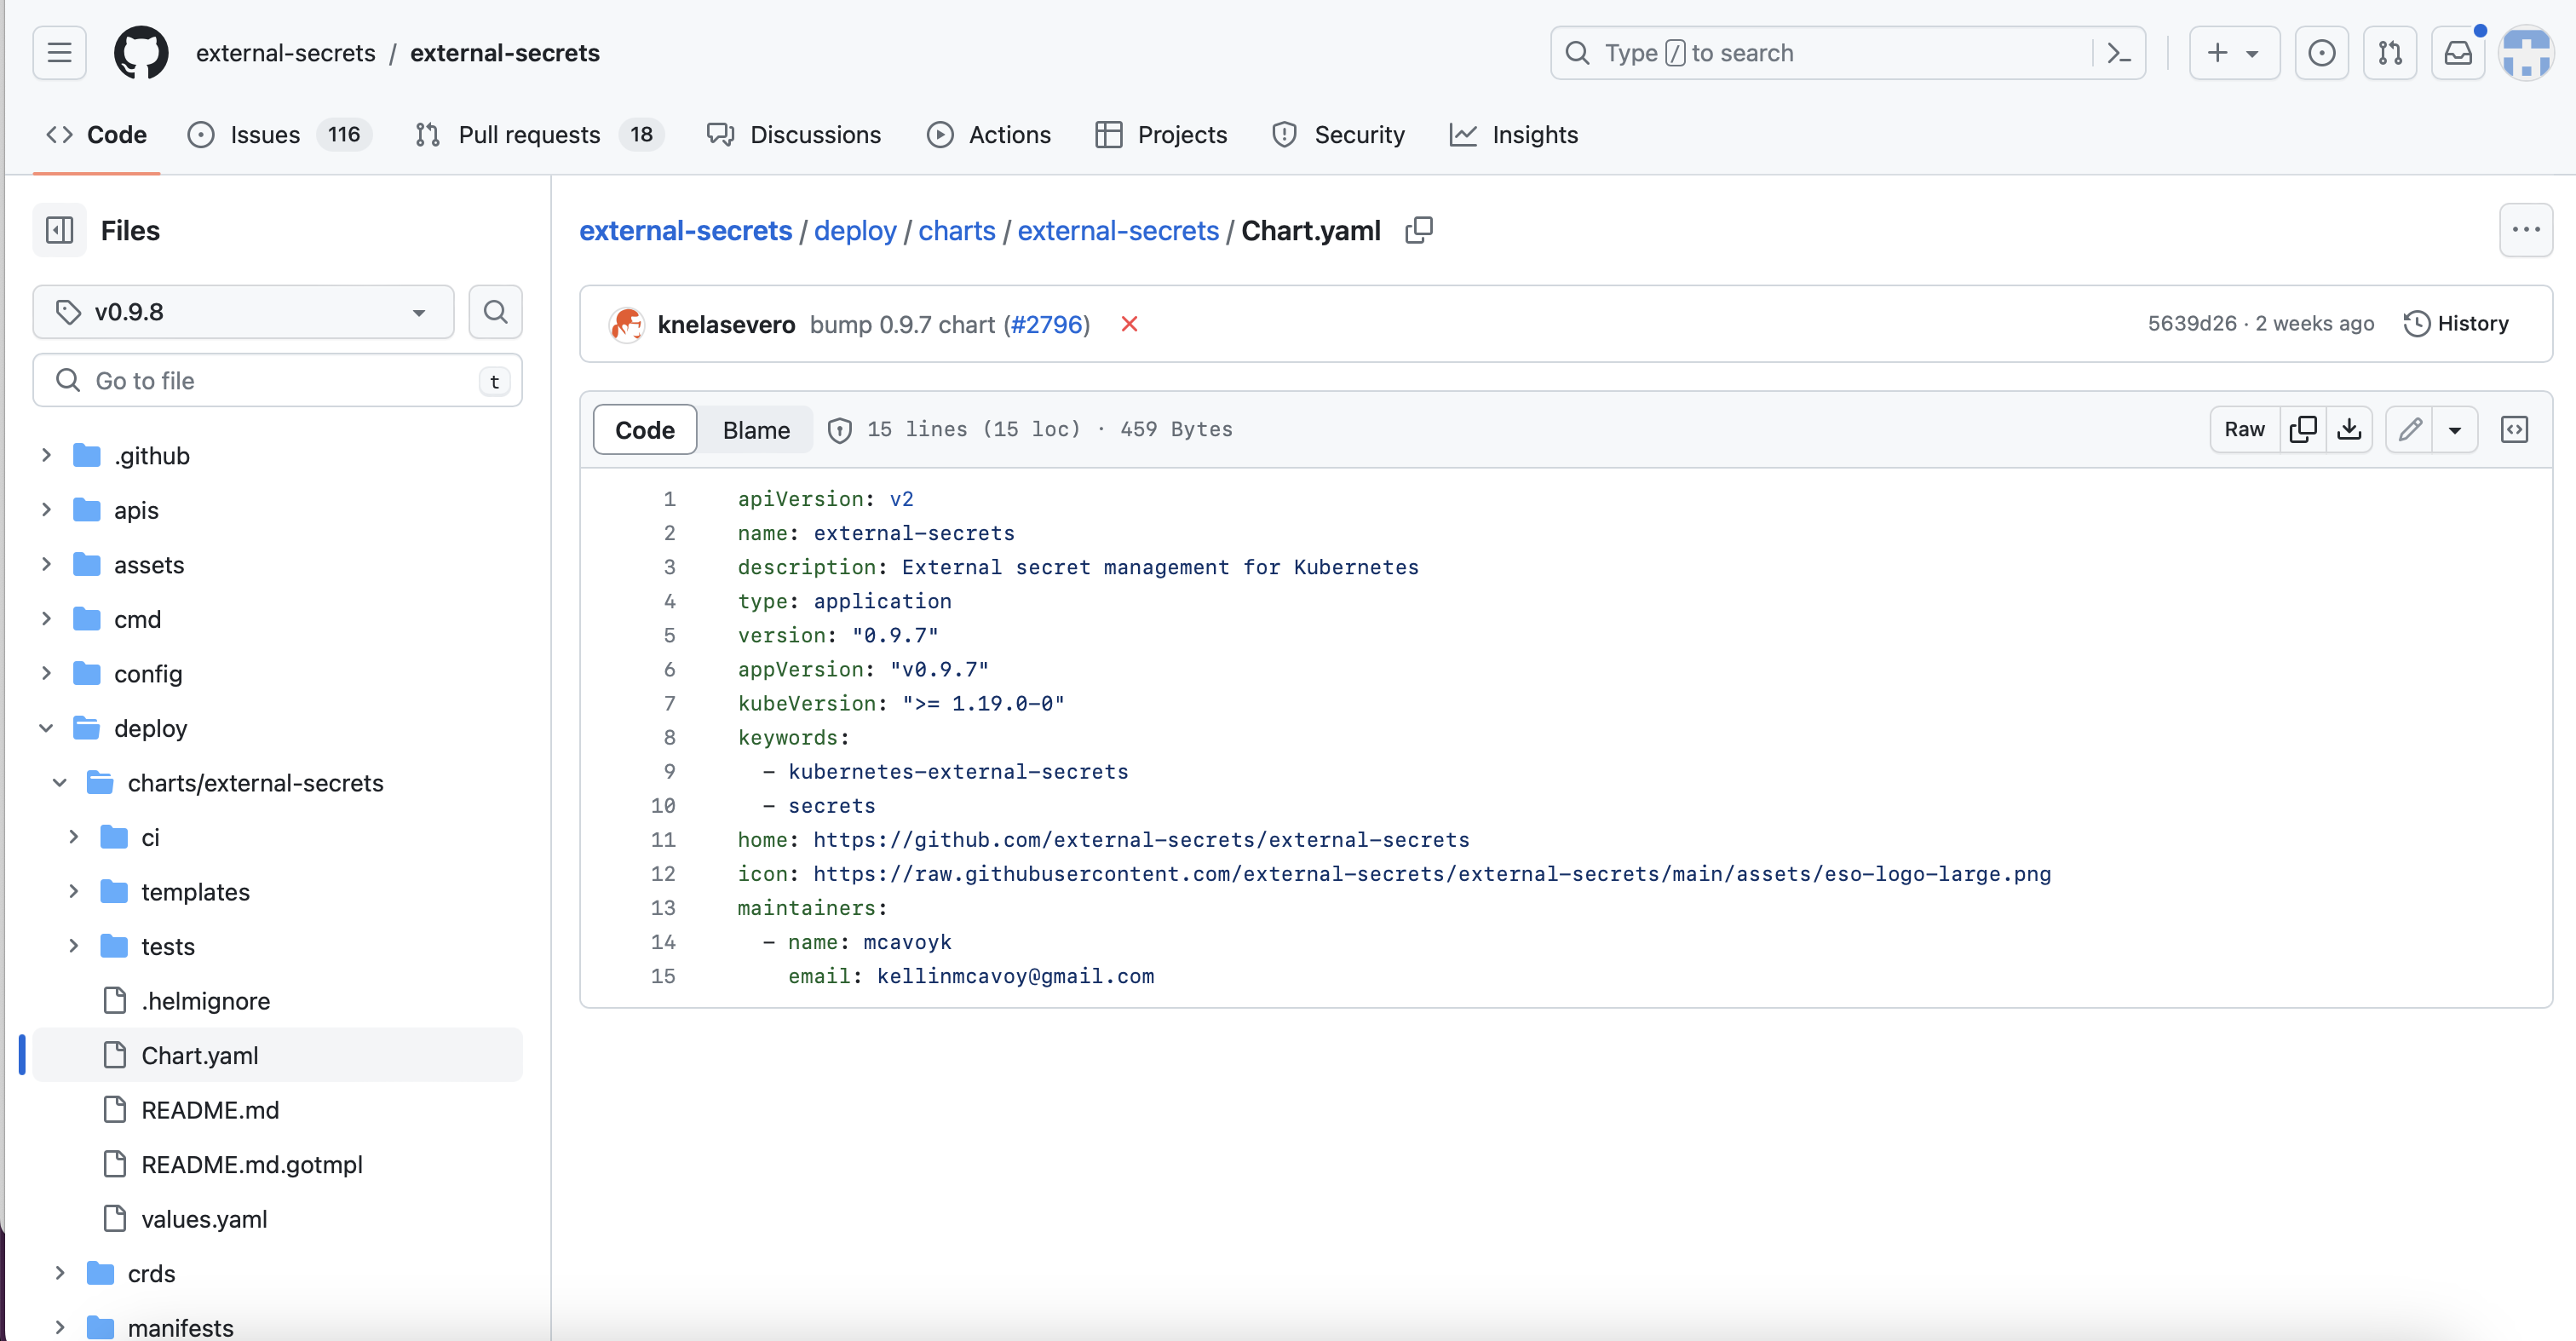Collapse the file tree side panel

(x=60, y=230)
